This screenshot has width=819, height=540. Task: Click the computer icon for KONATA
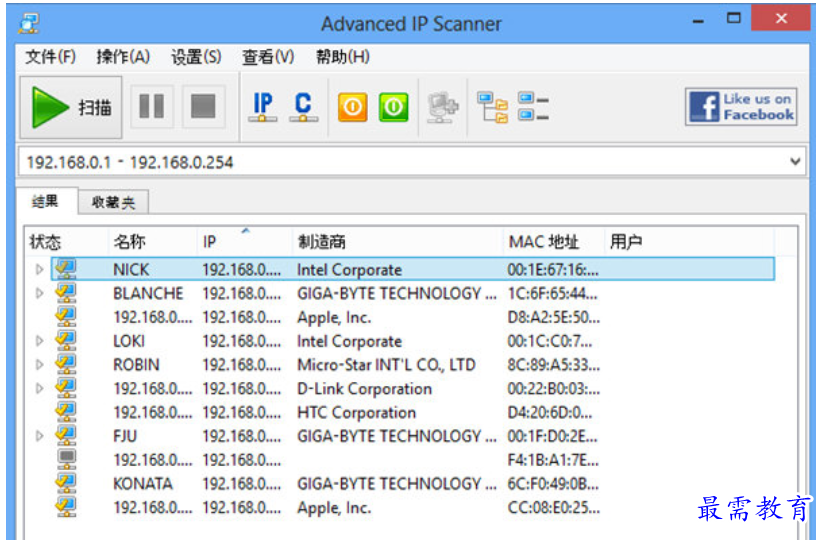66,483
